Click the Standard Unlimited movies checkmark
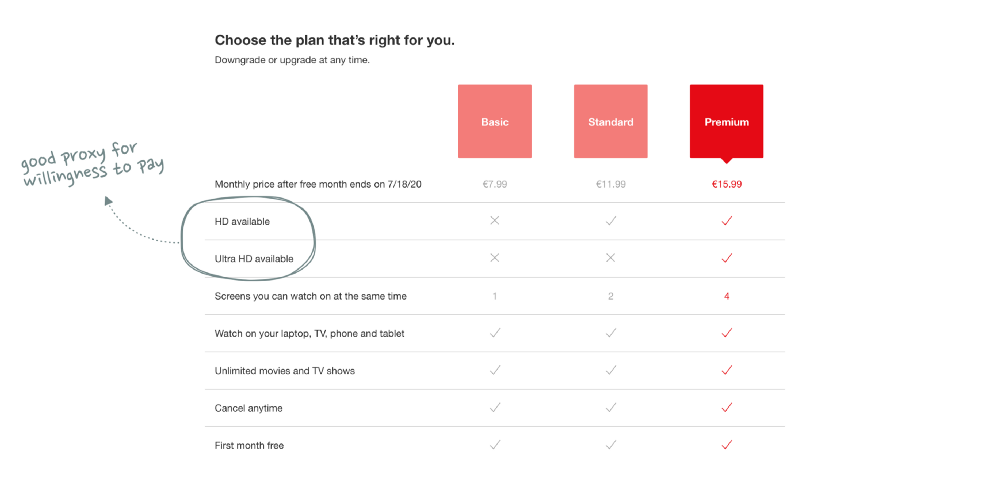Viewport: 1000px width, 492px height. point(611,369)
